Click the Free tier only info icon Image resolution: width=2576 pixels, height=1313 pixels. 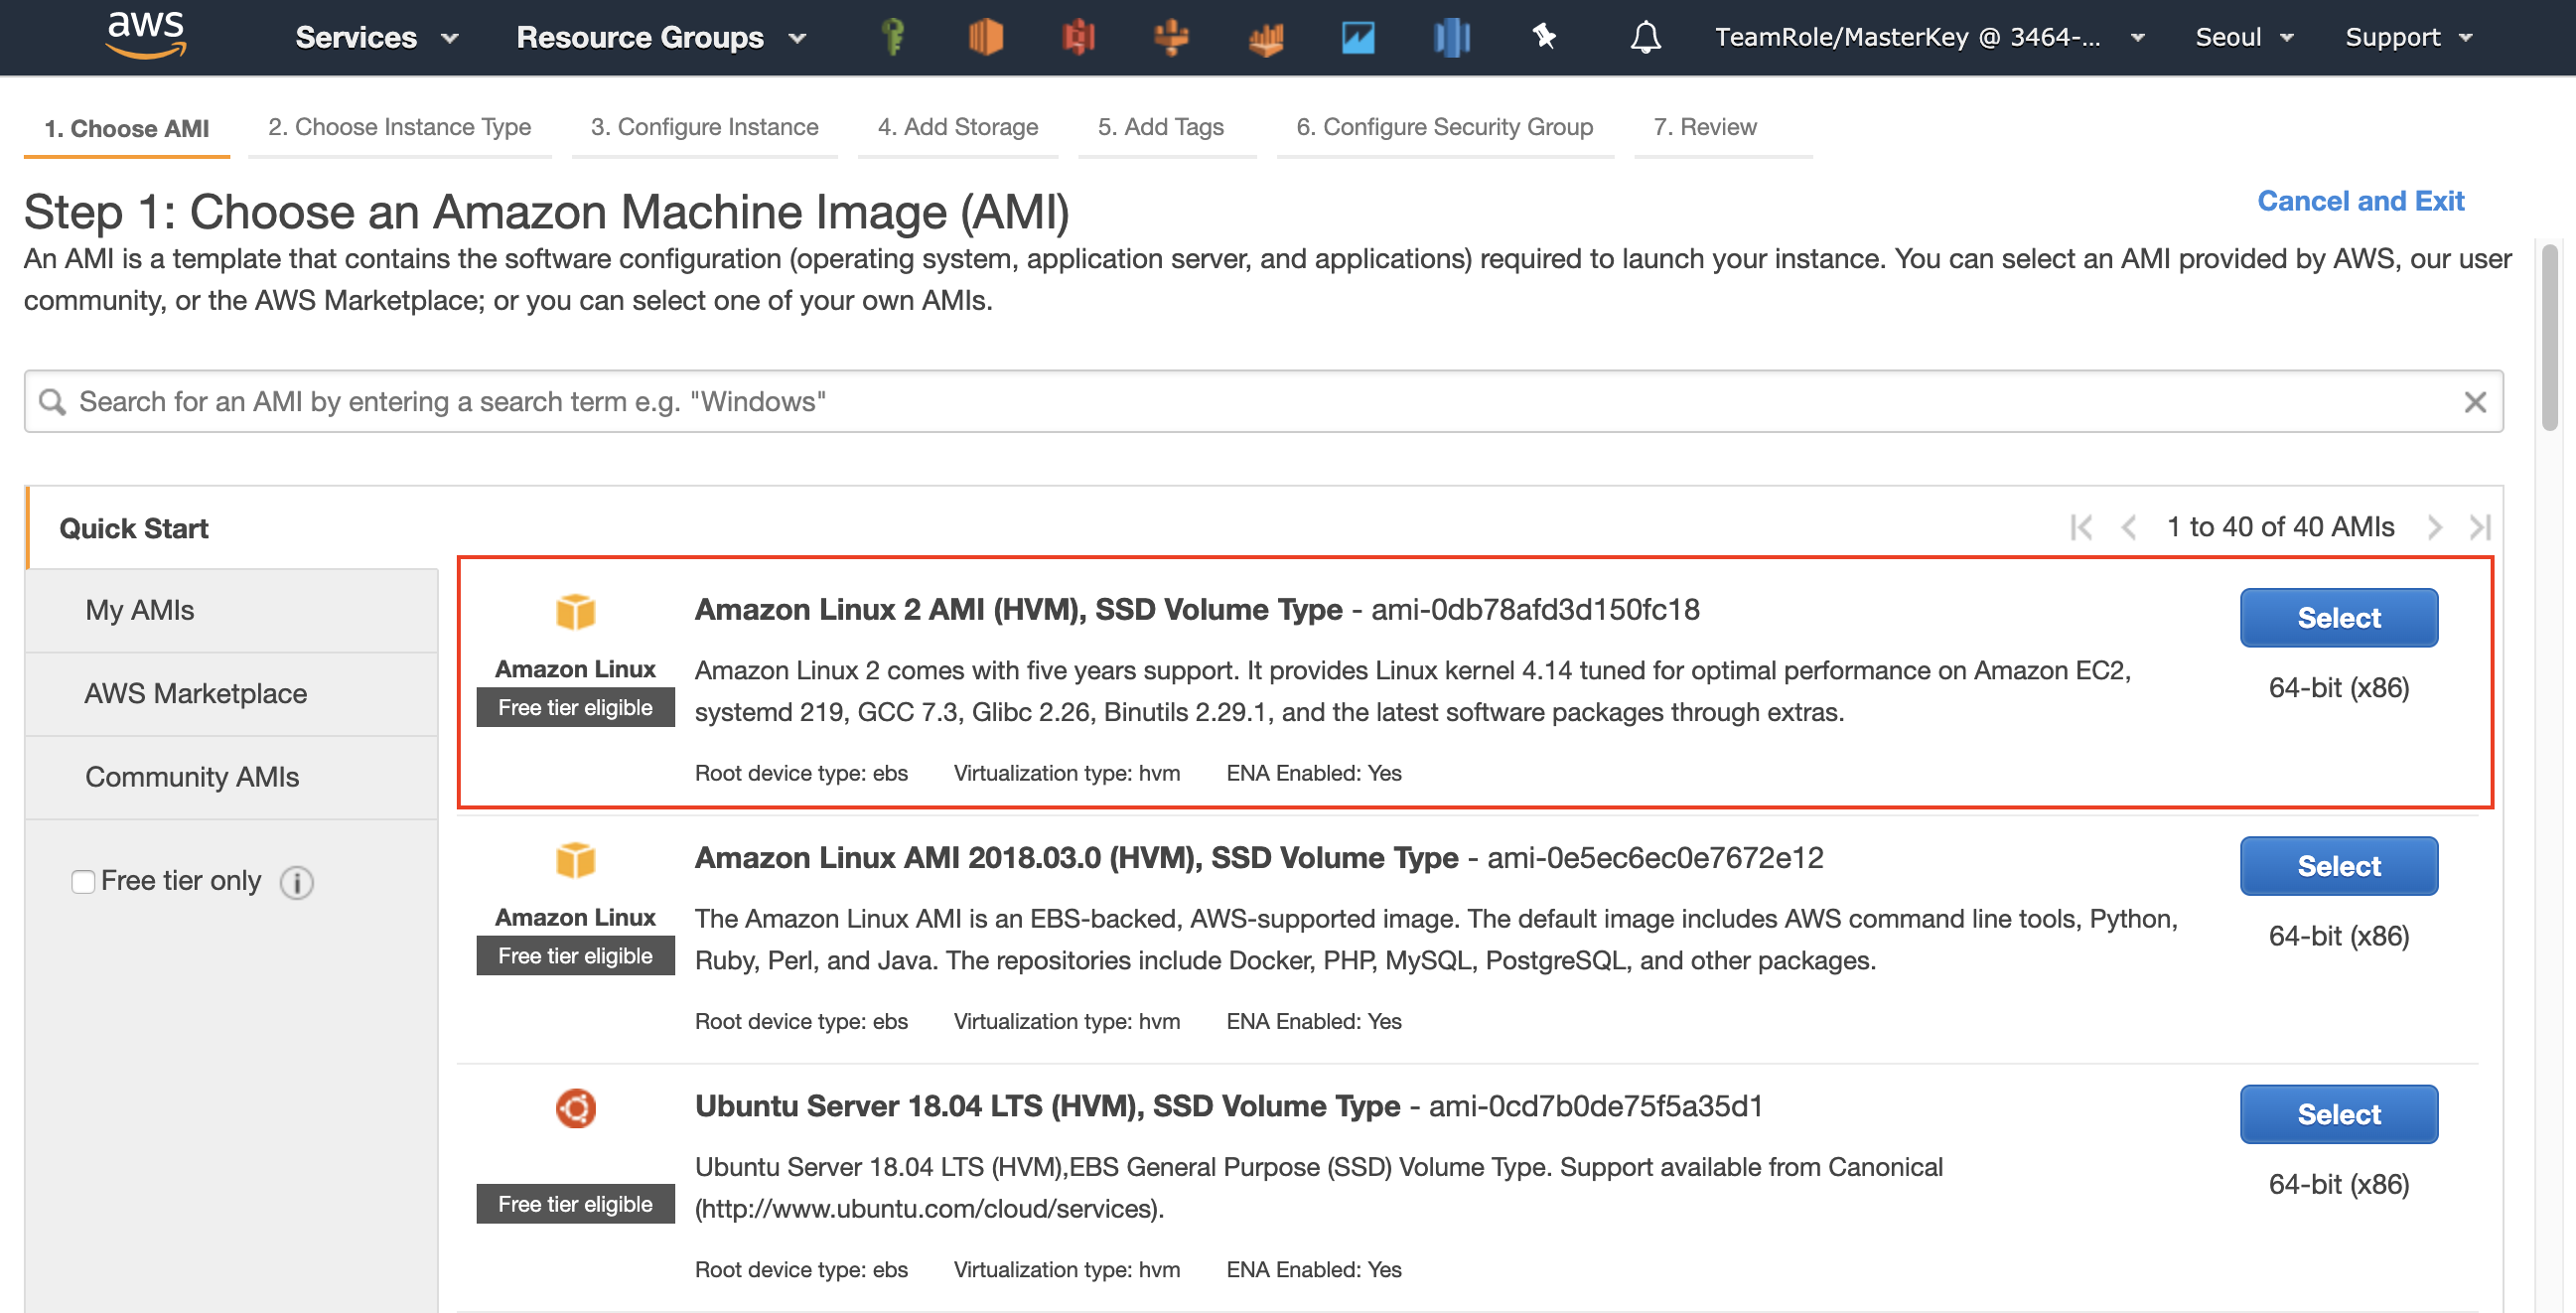[297, 882]
